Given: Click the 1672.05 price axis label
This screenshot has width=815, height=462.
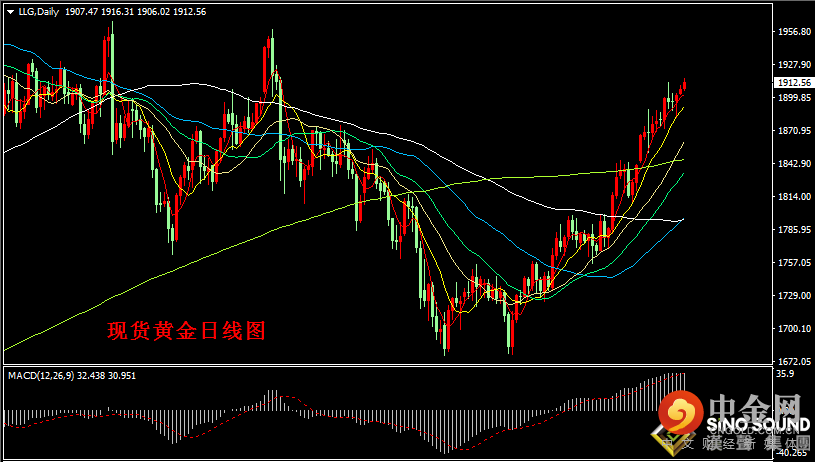Looking at the screenshot, I should 794,361.
